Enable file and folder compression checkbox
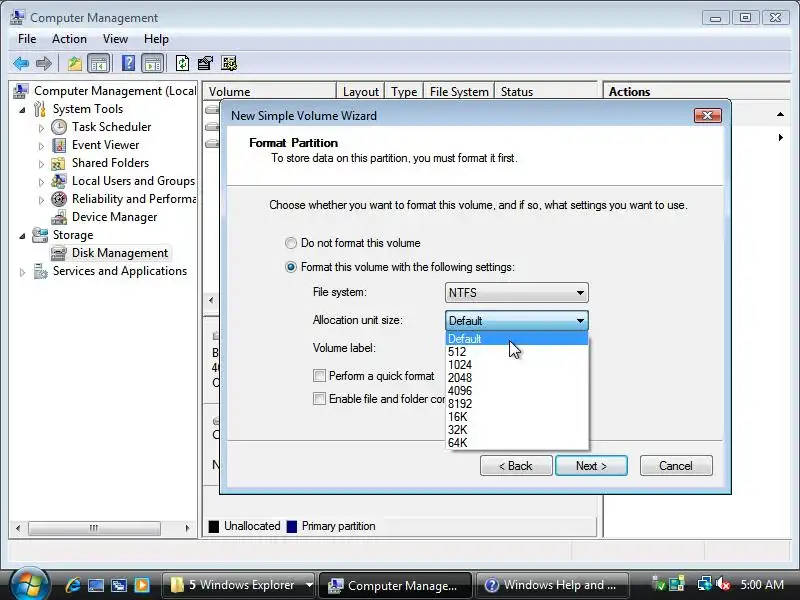This screenshot has height=600, width=800. click(x=319, y=399)
